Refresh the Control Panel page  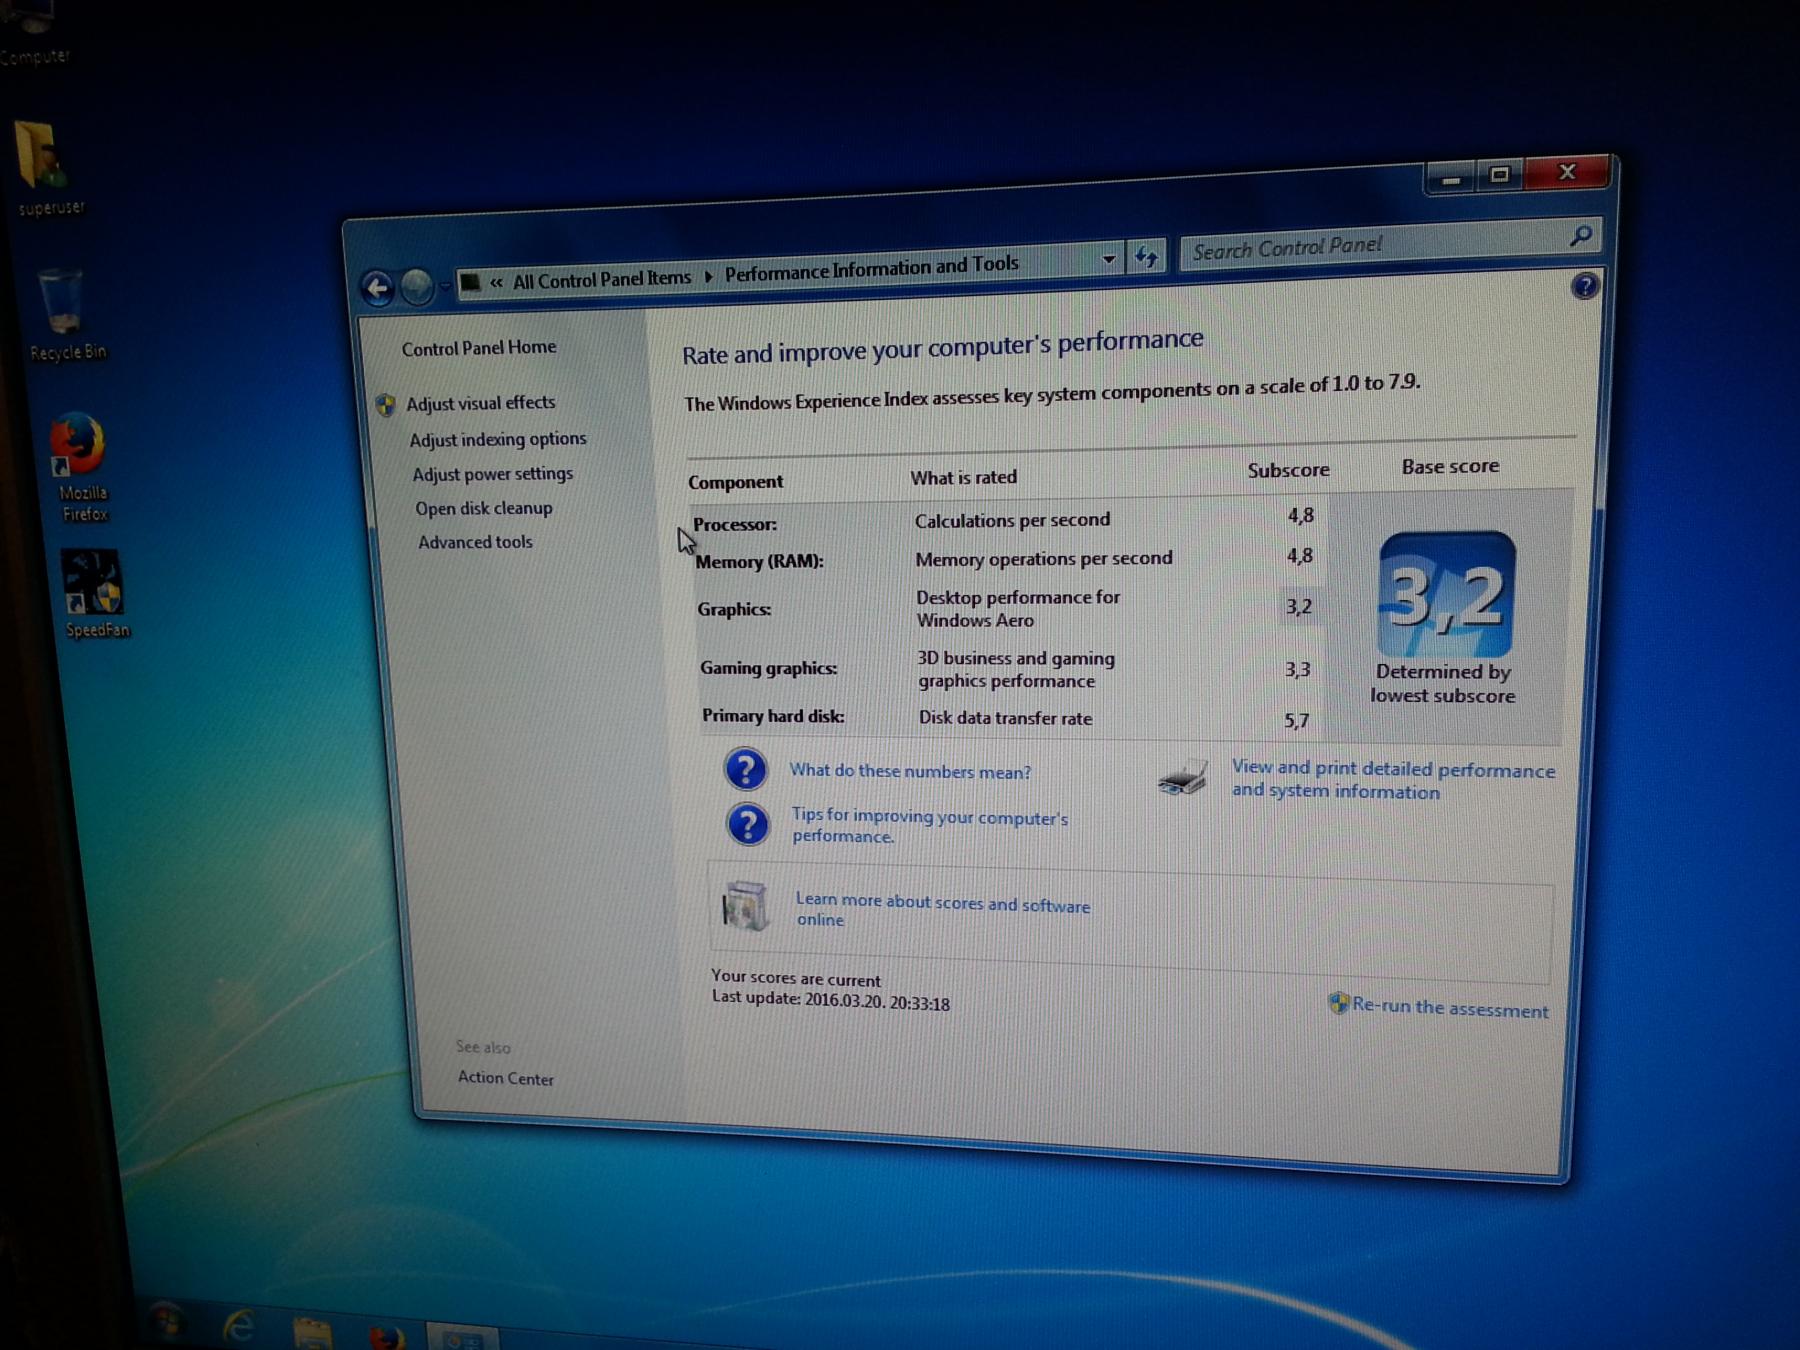(1146, 257)
